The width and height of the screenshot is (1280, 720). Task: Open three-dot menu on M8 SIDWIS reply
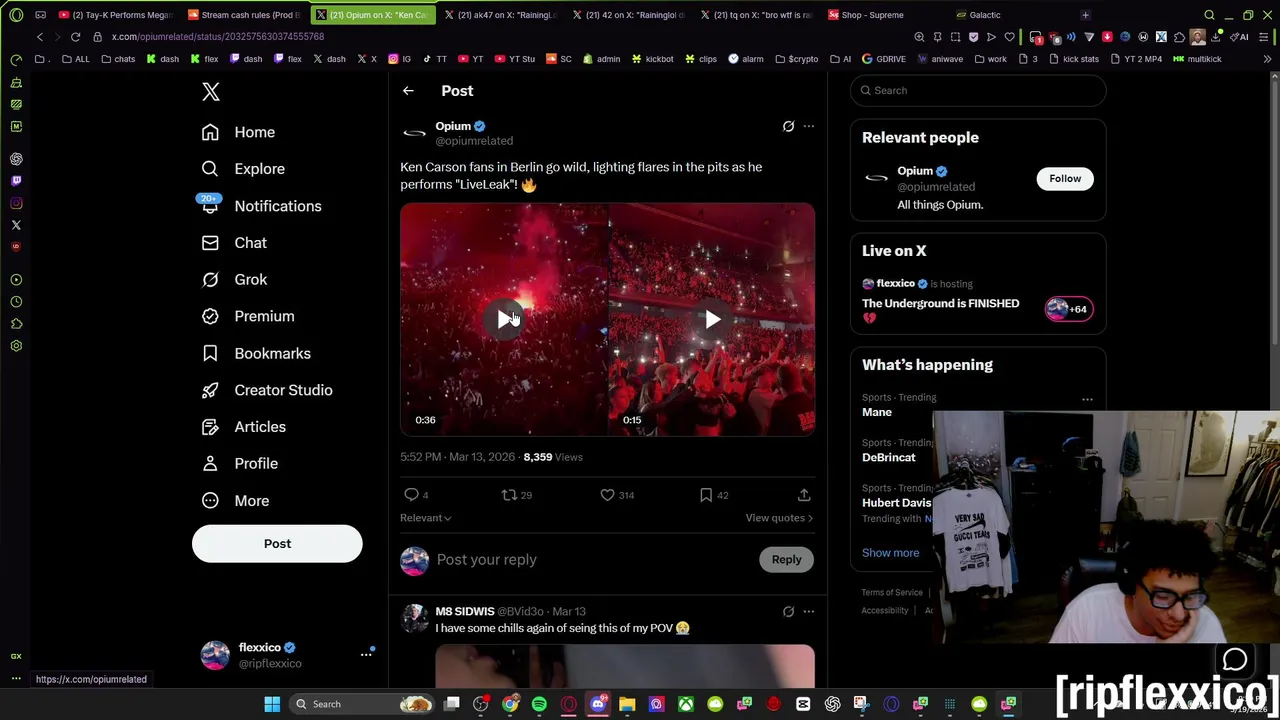coord(808,611)
